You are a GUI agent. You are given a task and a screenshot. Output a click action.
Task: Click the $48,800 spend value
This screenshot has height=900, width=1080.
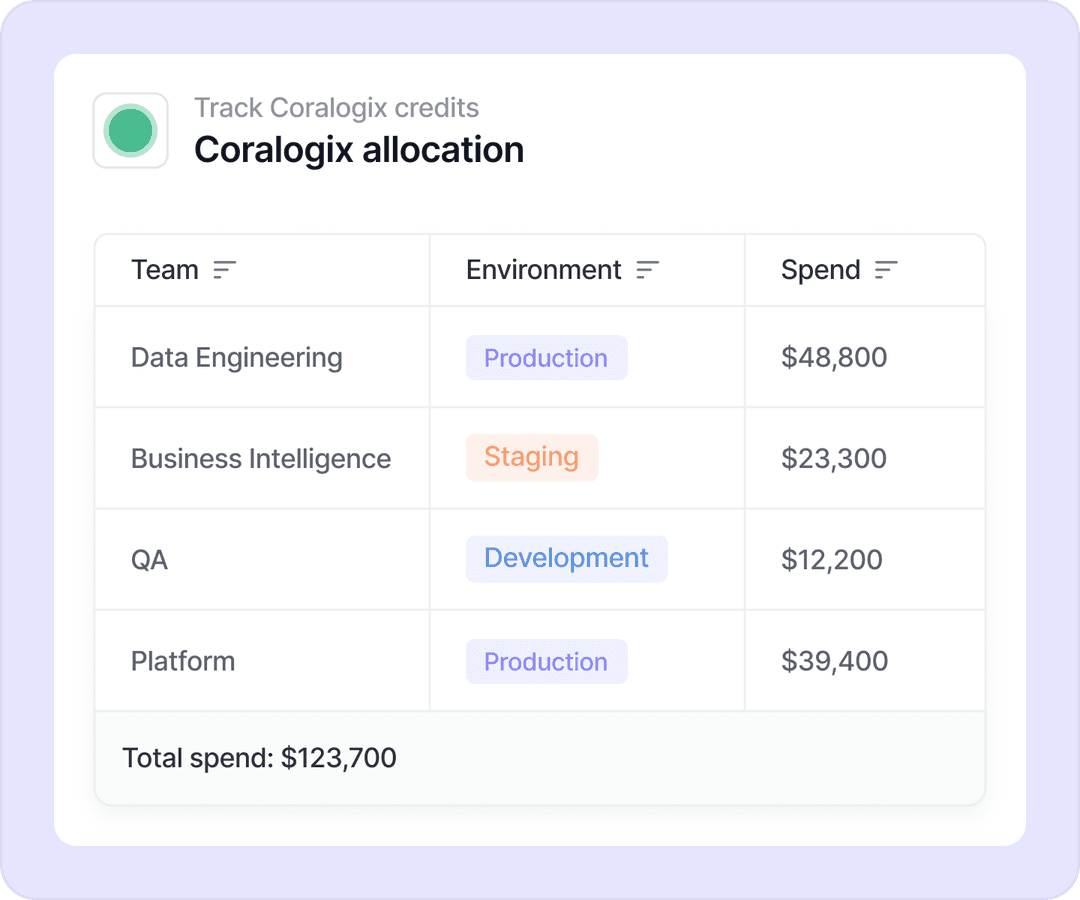(x=834, y=358)
